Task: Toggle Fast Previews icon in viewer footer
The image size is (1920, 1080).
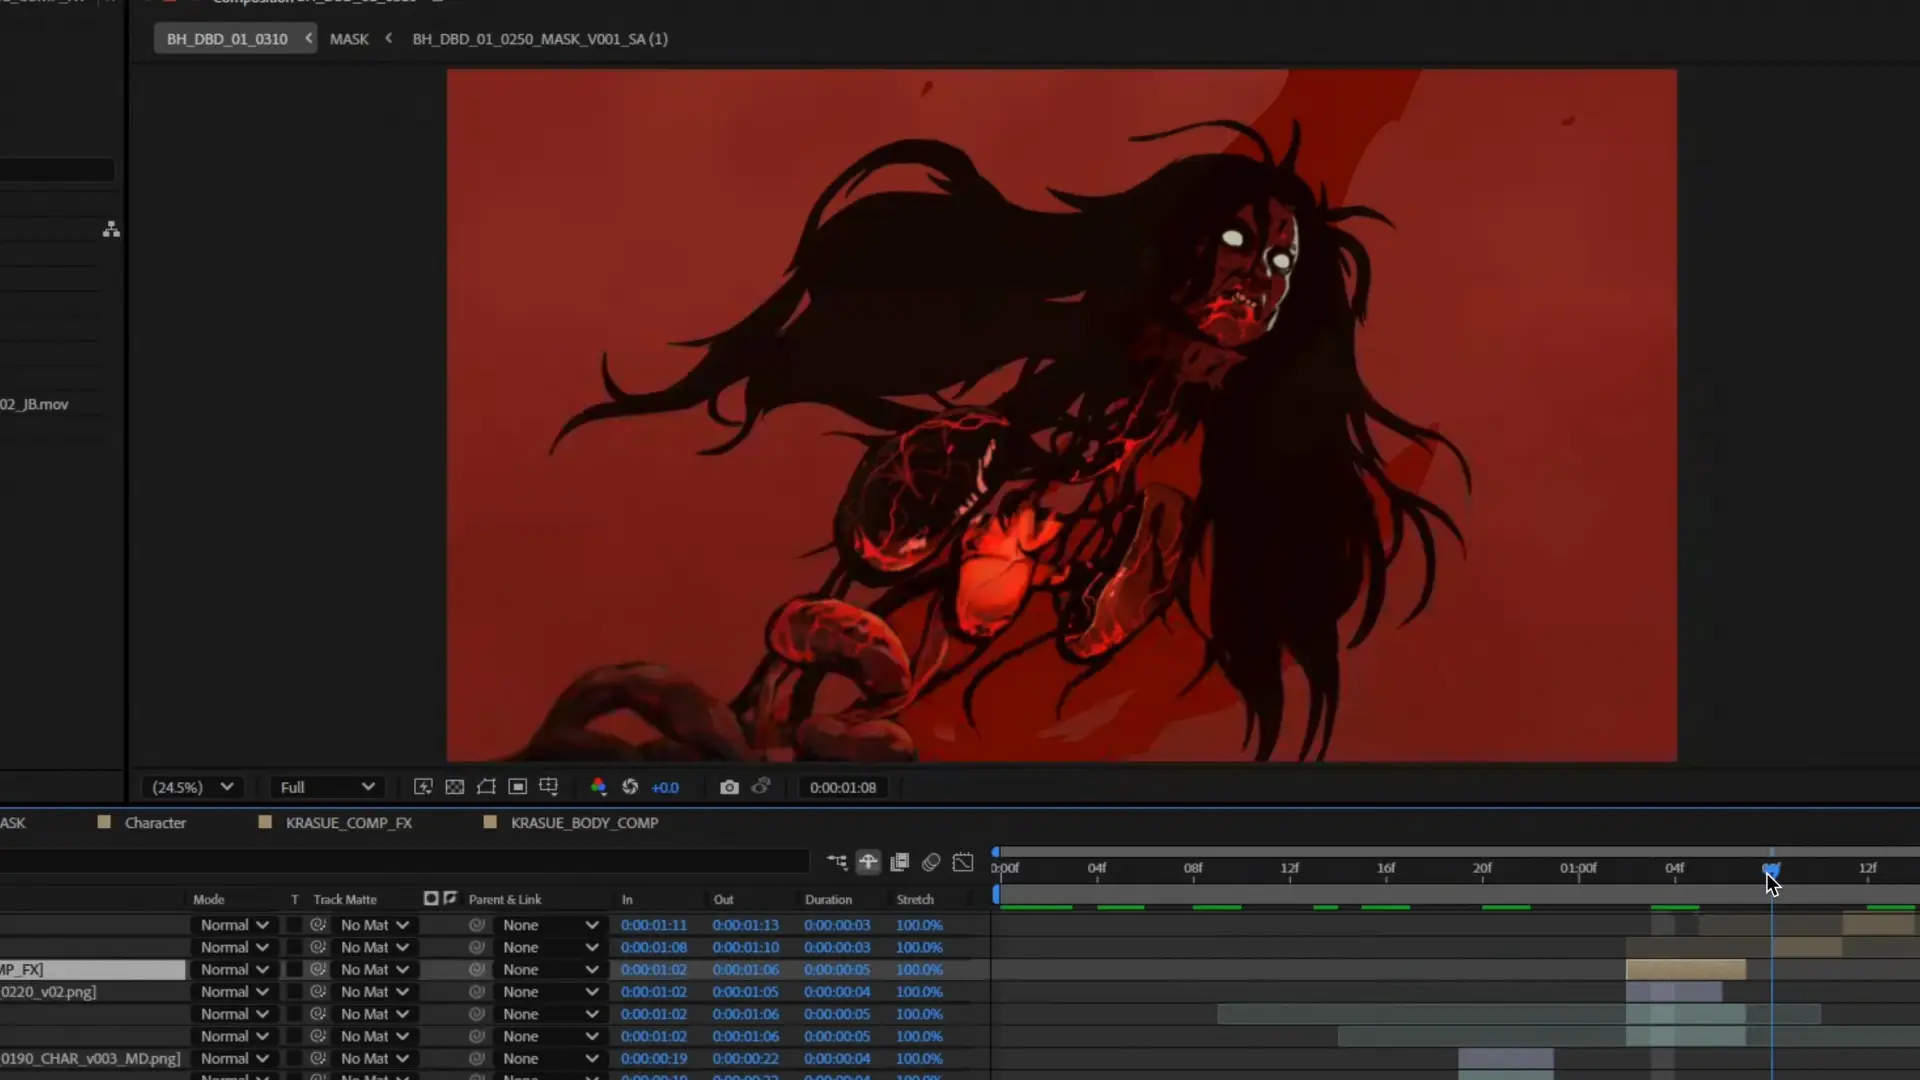Action: (x=423, y=787)
